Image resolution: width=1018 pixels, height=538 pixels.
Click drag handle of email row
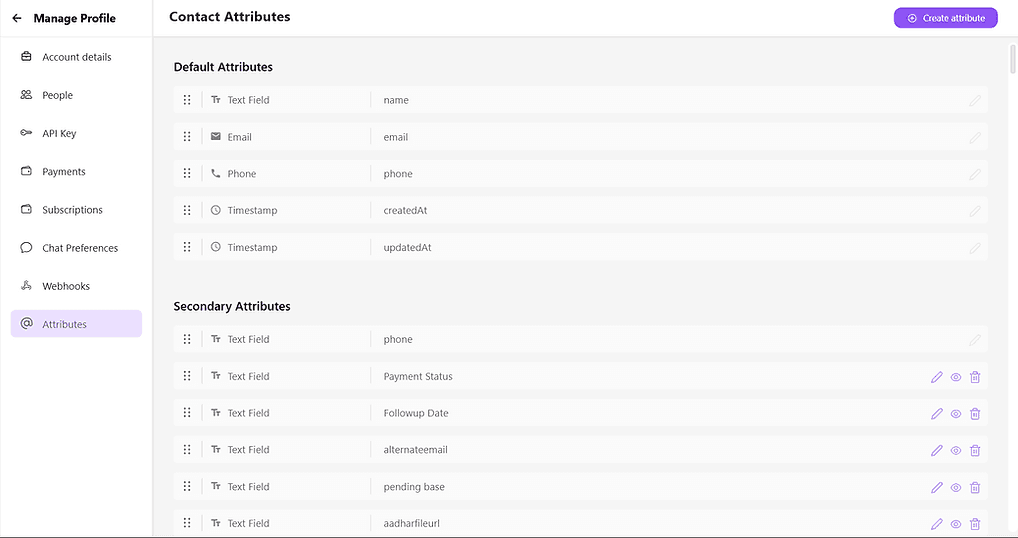(x=187, y=136)
